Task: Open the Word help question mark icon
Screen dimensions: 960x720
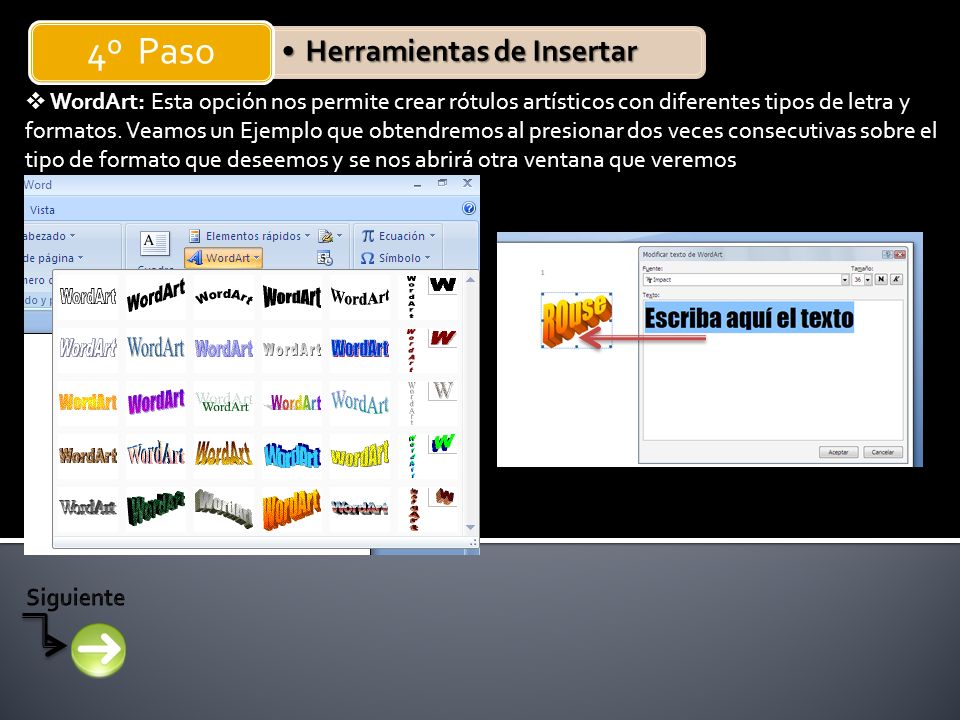Action: click(468, 209)
